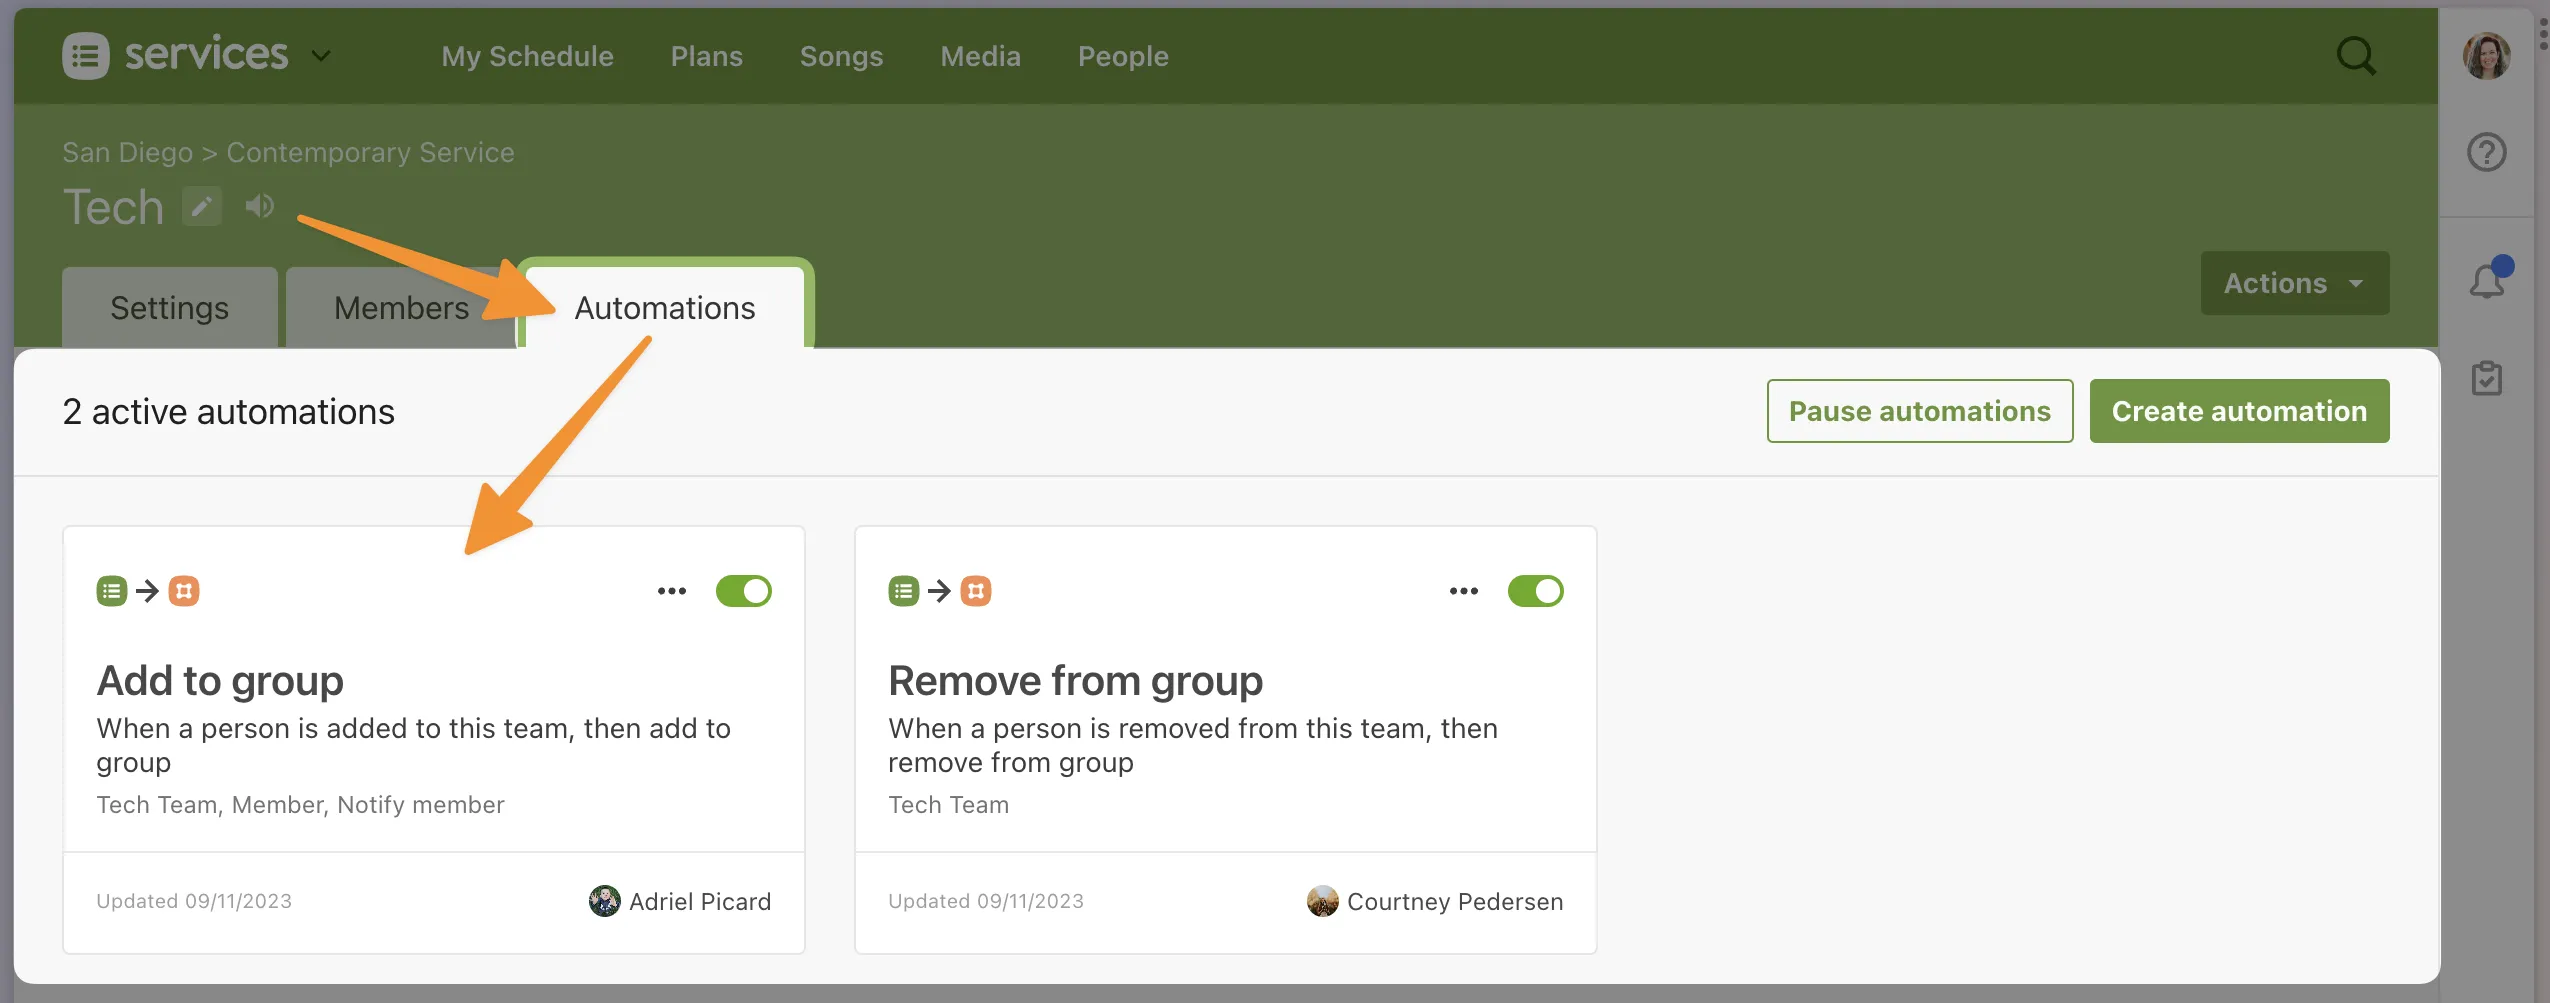Viewport: 2550px width, 1003px height.
Task: Open three-dot menu on Remove from group
Action: pos(1463,591)
